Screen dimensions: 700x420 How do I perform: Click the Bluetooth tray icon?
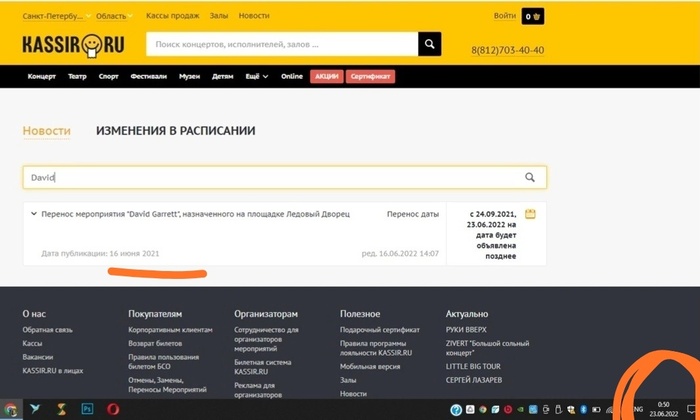point(583,409)
